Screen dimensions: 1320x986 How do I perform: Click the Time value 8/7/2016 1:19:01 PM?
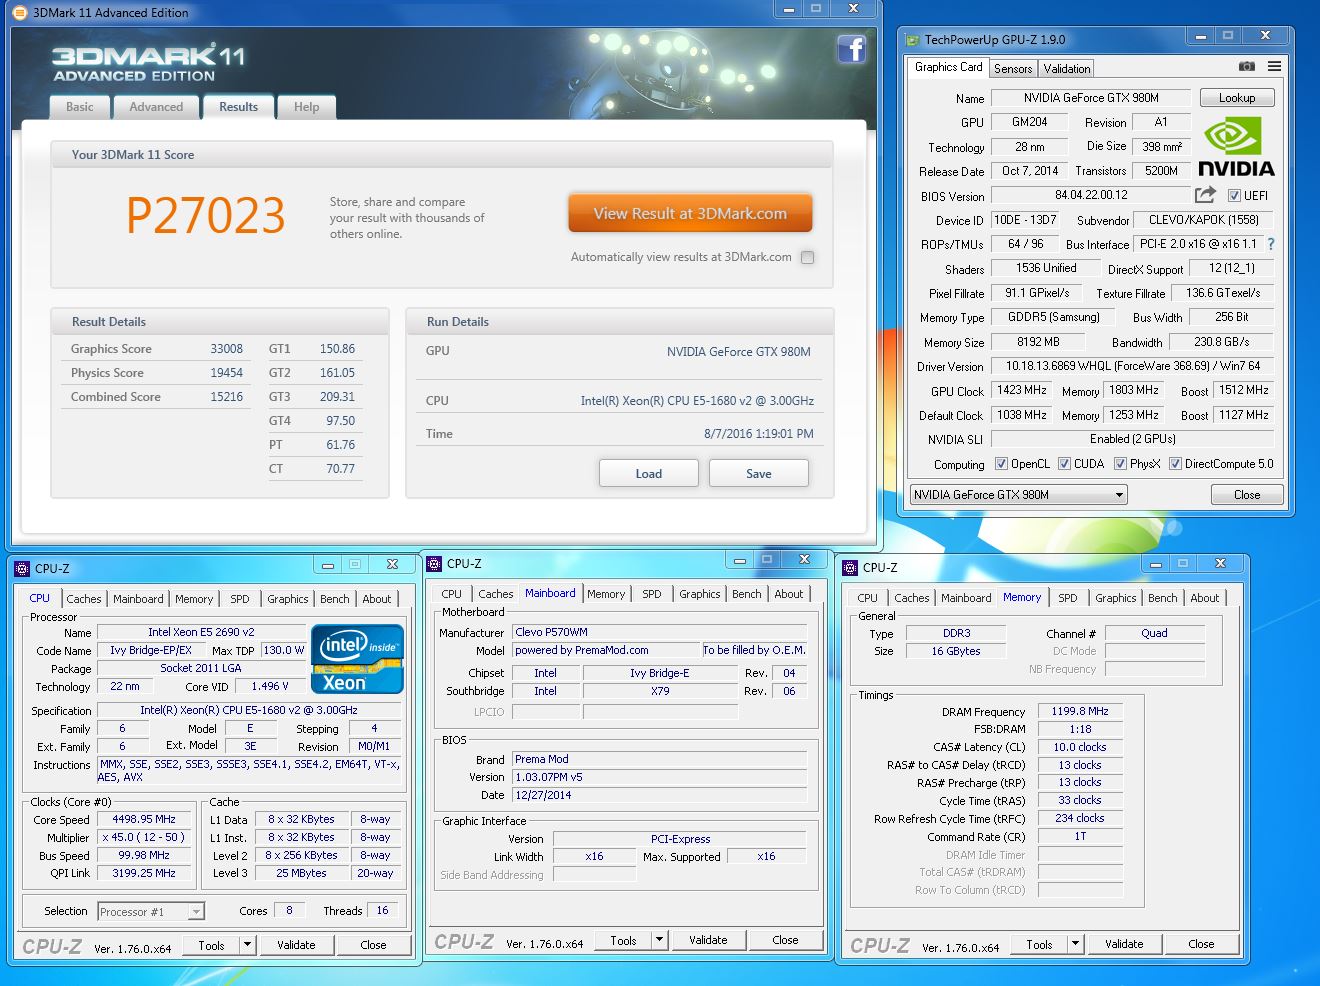(x=759, y=434)
